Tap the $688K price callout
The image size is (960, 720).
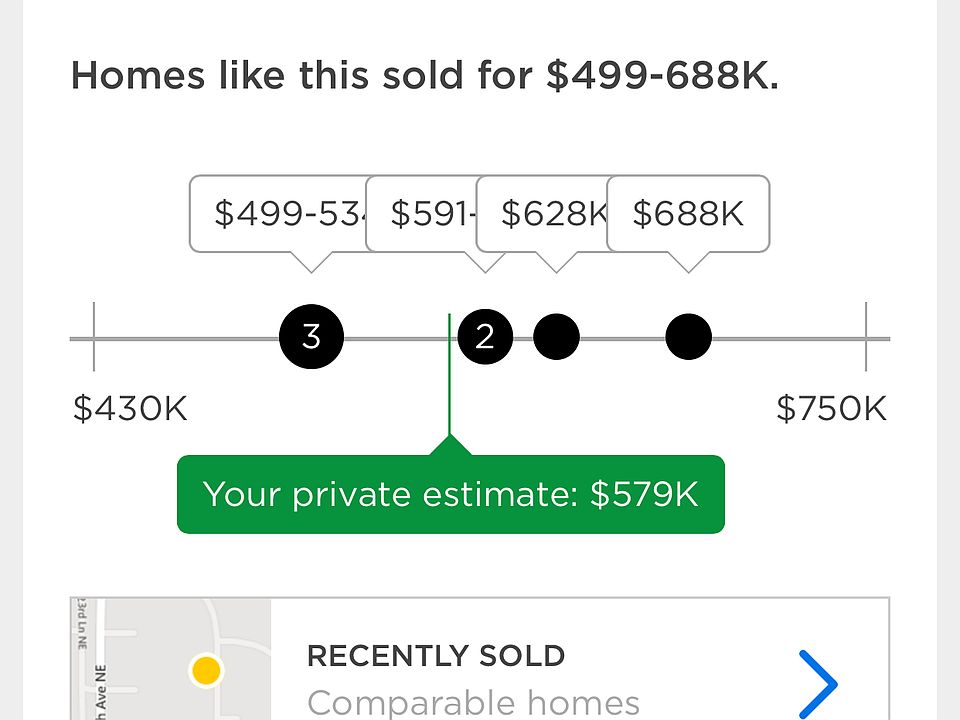(x=688, y=214)
